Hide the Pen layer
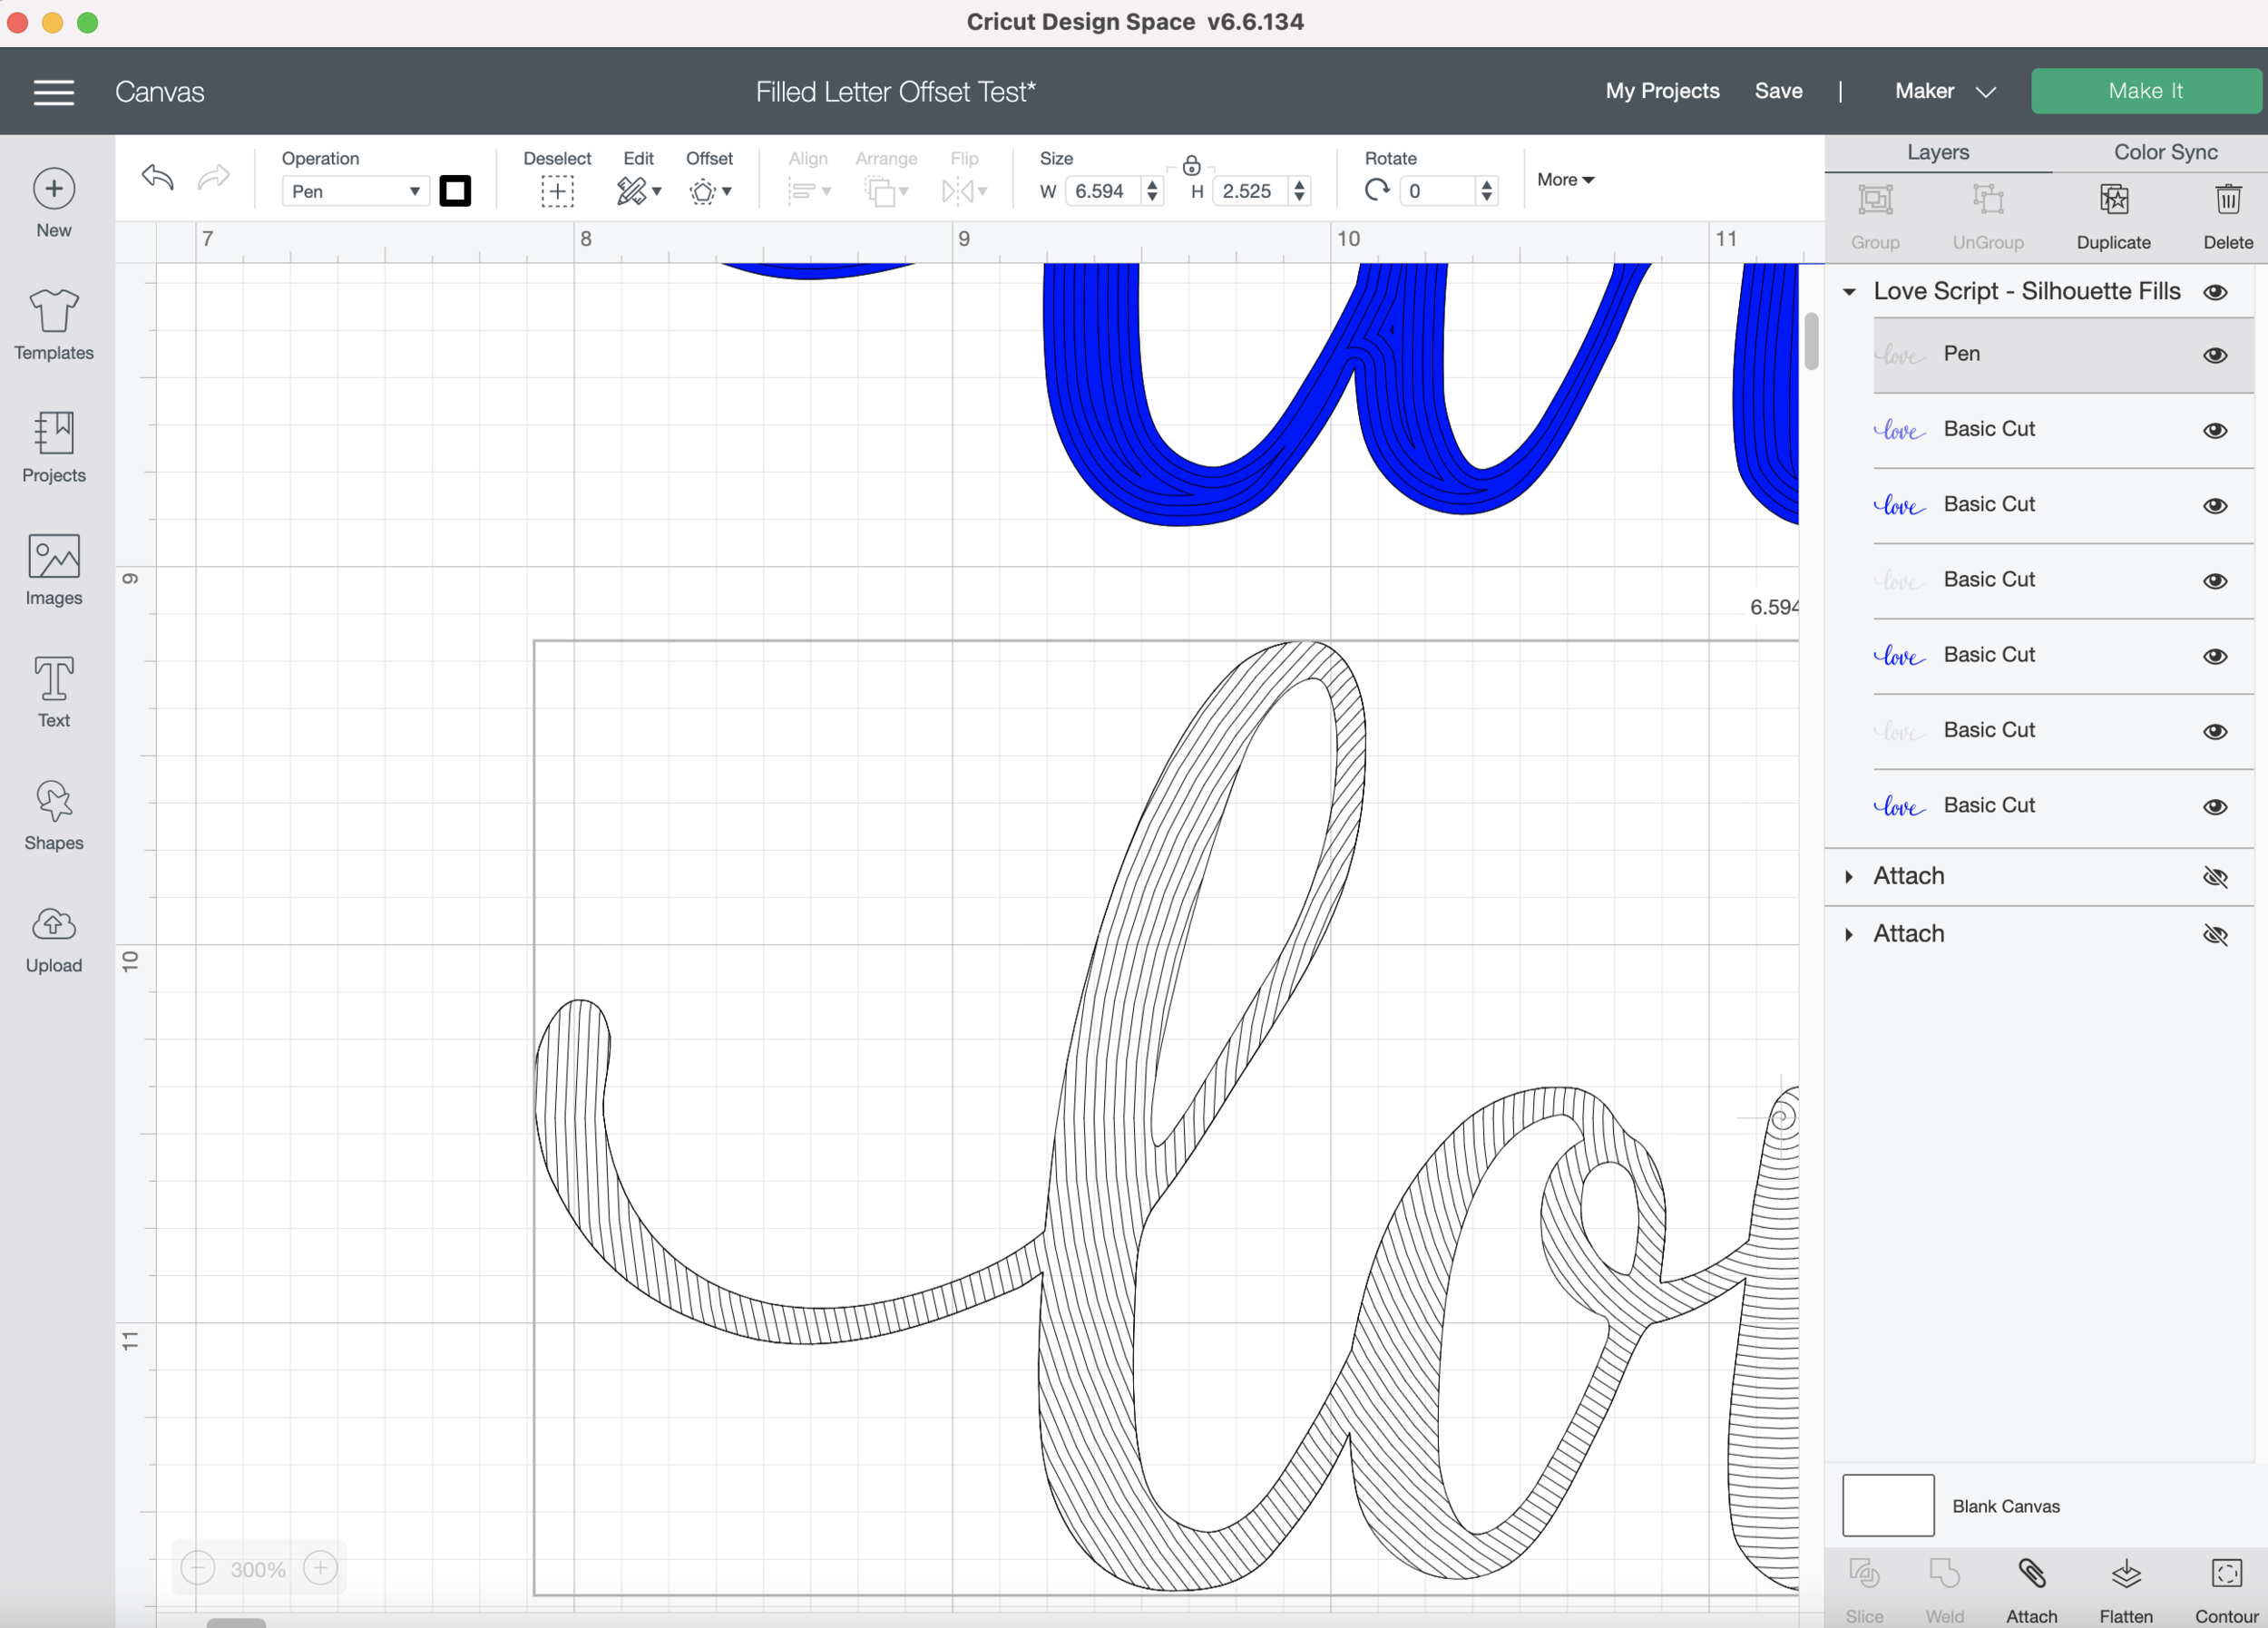 (2215, 356)
